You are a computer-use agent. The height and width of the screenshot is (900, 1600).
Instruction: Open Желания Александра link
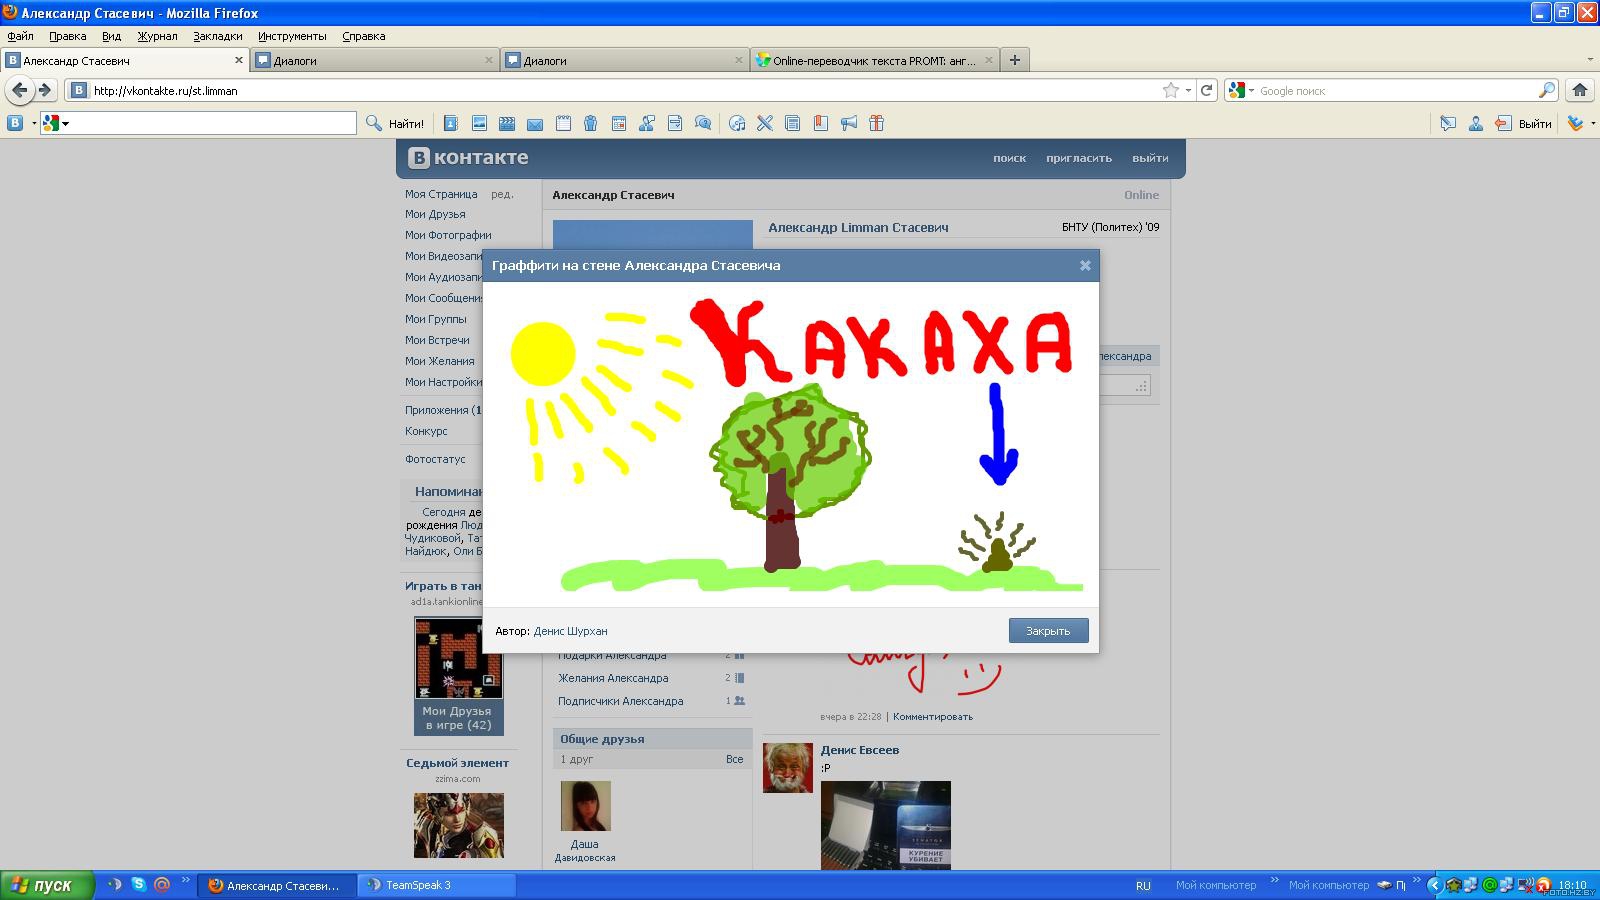tap(613, 678)
